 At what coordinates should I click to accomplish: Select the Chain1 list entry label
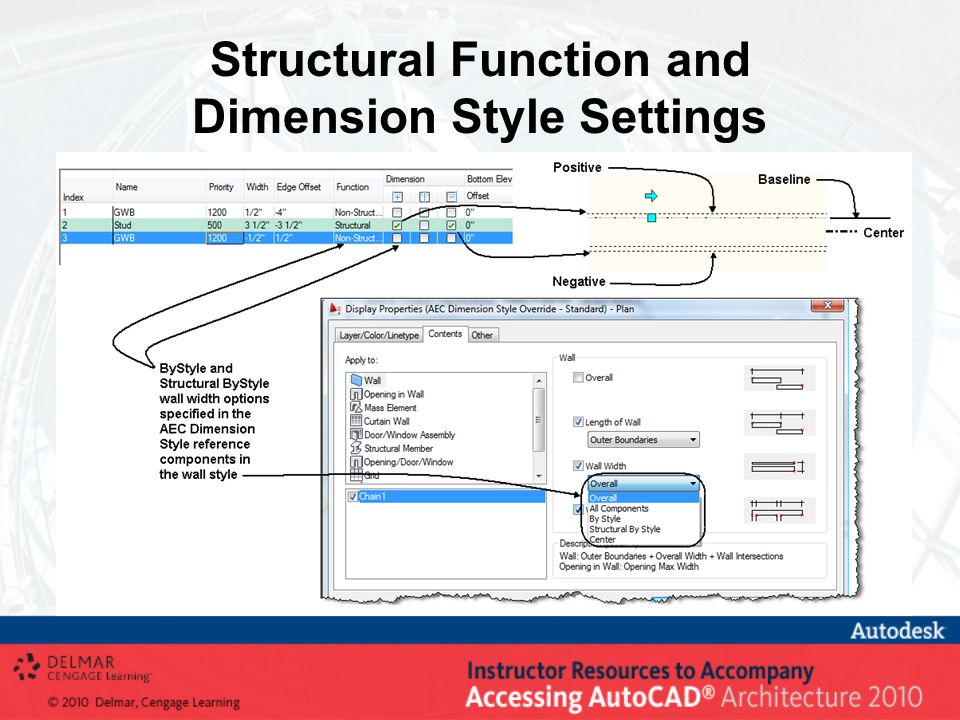coord(372,497)
